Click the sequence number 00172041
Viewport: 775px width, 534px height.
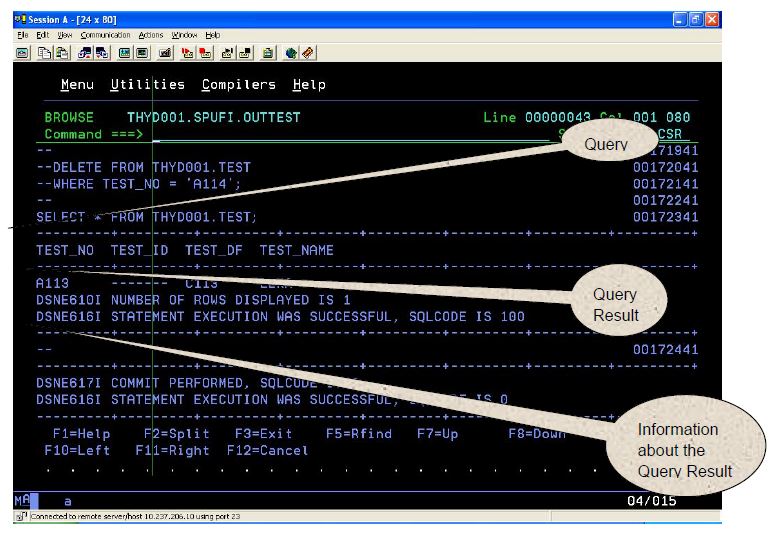click(666, 168)
